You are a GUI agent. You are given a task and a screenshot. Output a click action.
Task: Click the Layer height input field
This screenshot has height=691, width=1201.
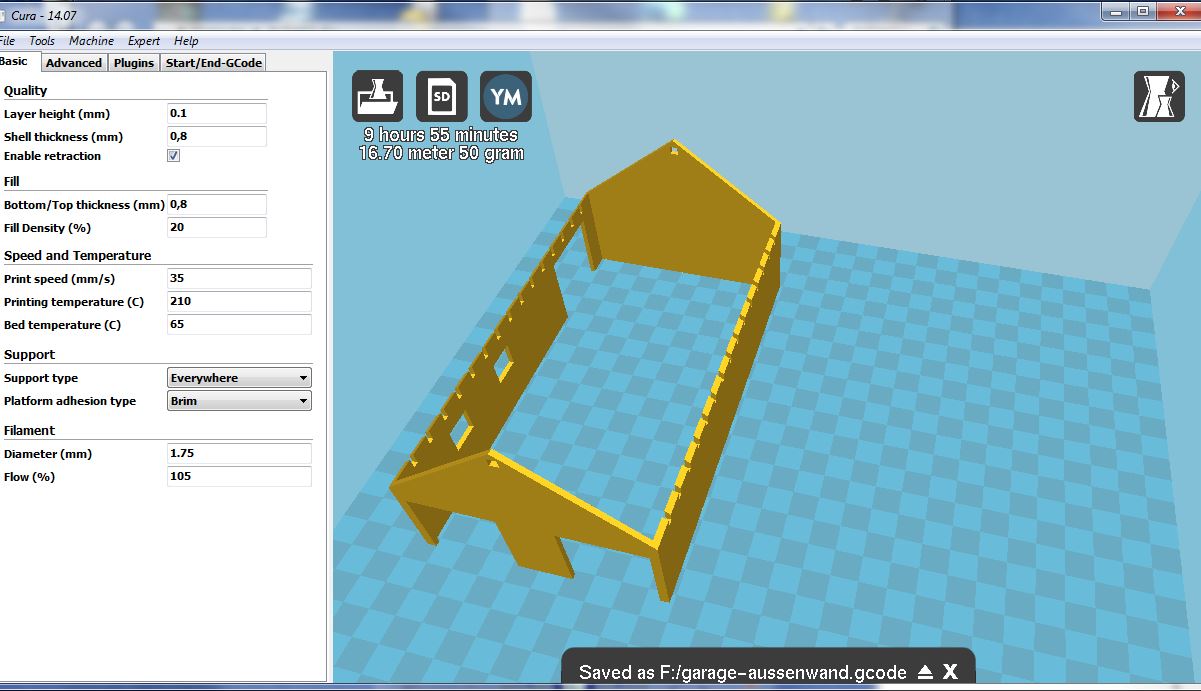(217, 114)
